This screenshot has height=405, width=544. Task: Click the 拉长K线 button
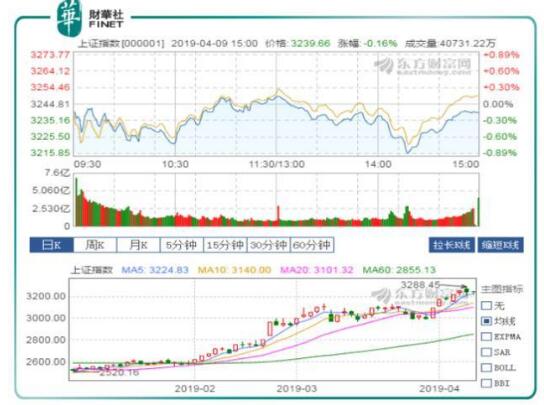(x=451, y=245)
